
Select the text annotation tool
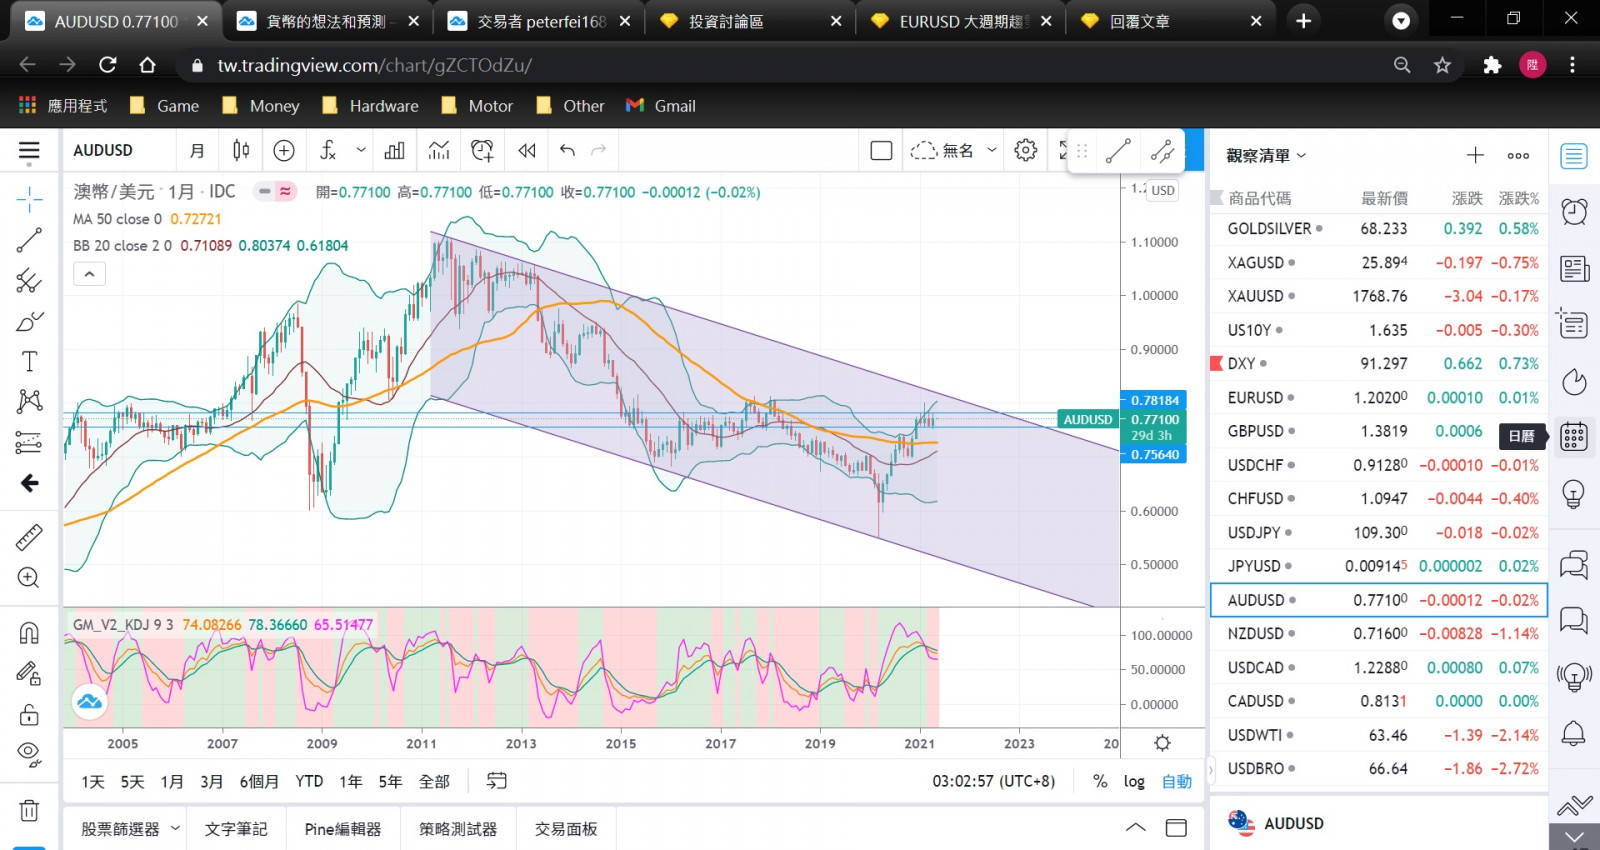click(29, 361)
